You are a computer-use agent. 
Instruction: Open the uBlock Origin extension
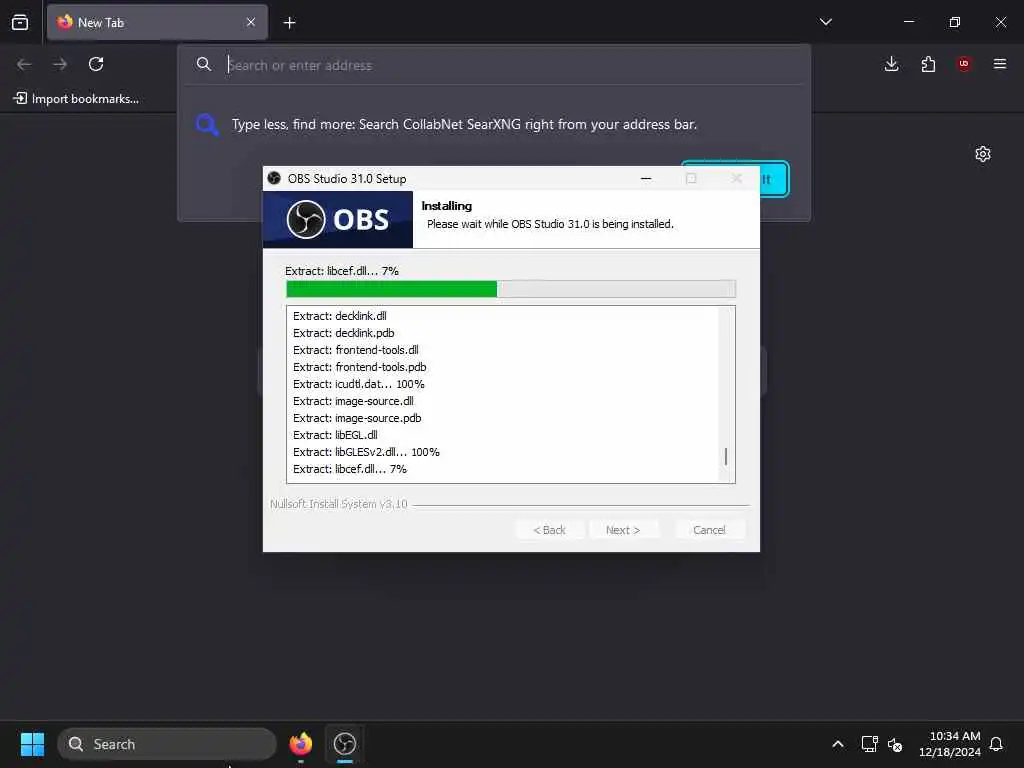tap(964, 64)
